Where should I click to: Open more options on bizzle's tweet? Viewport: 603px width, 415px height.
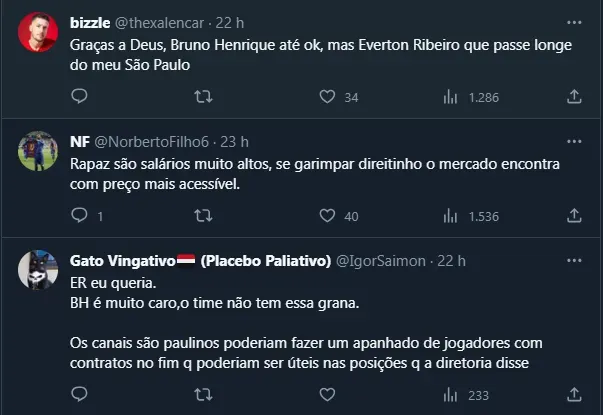(x=573, y=21)
